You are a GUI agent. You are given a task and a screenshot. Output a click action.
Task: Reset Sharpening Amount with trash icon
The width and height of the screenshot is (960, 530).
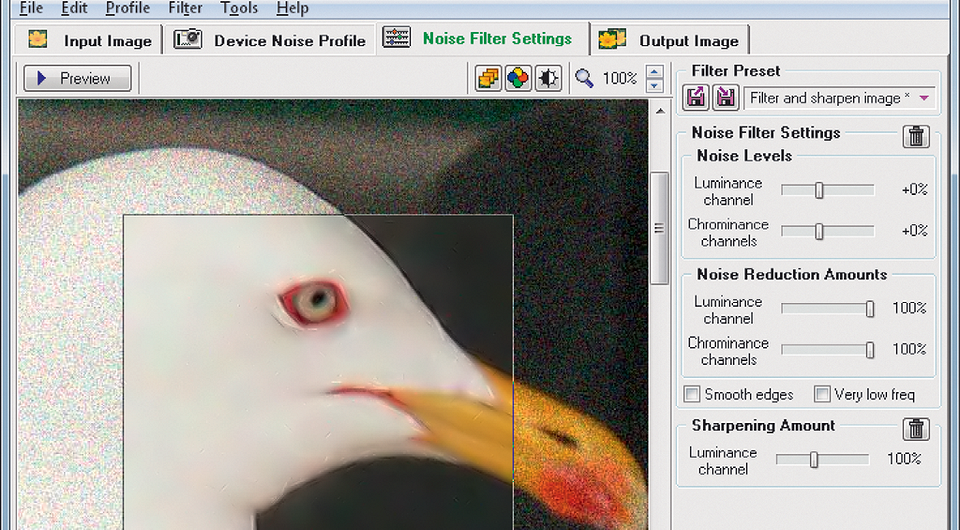tap(916, 429)
